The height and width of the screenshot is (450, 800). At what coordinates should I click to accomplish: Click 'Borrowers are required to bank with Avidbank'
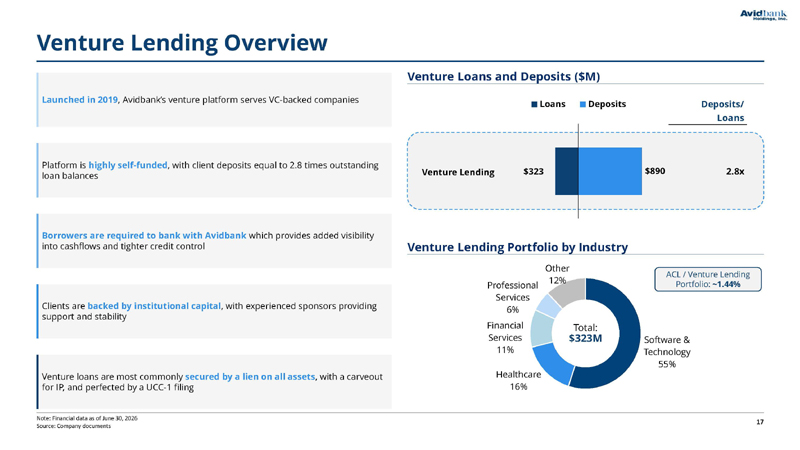144,236
